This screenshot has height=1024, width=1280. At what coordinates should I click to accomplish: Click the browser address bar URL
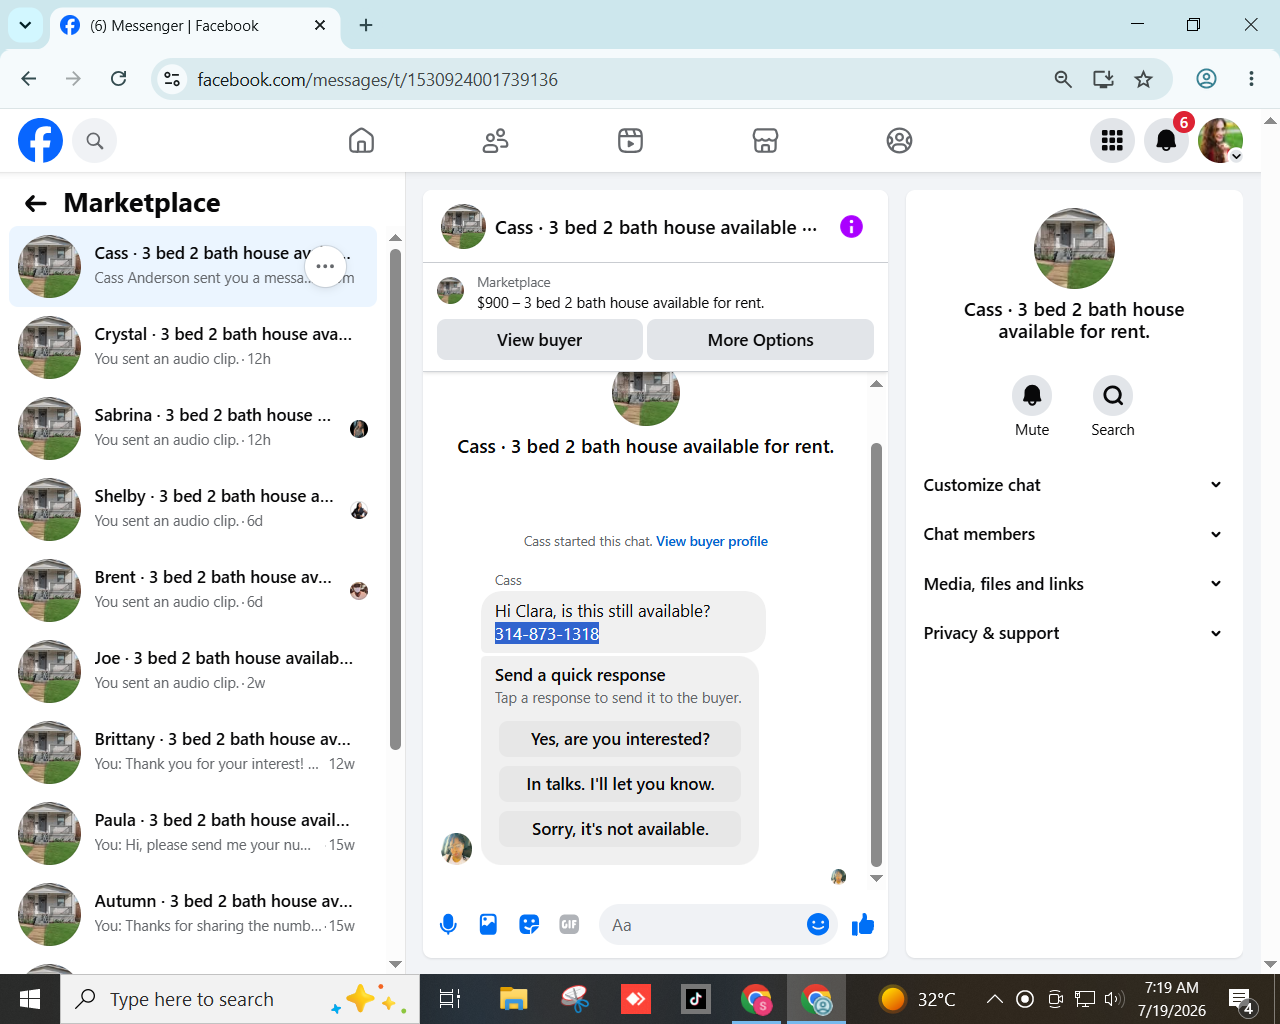[377, 80]
